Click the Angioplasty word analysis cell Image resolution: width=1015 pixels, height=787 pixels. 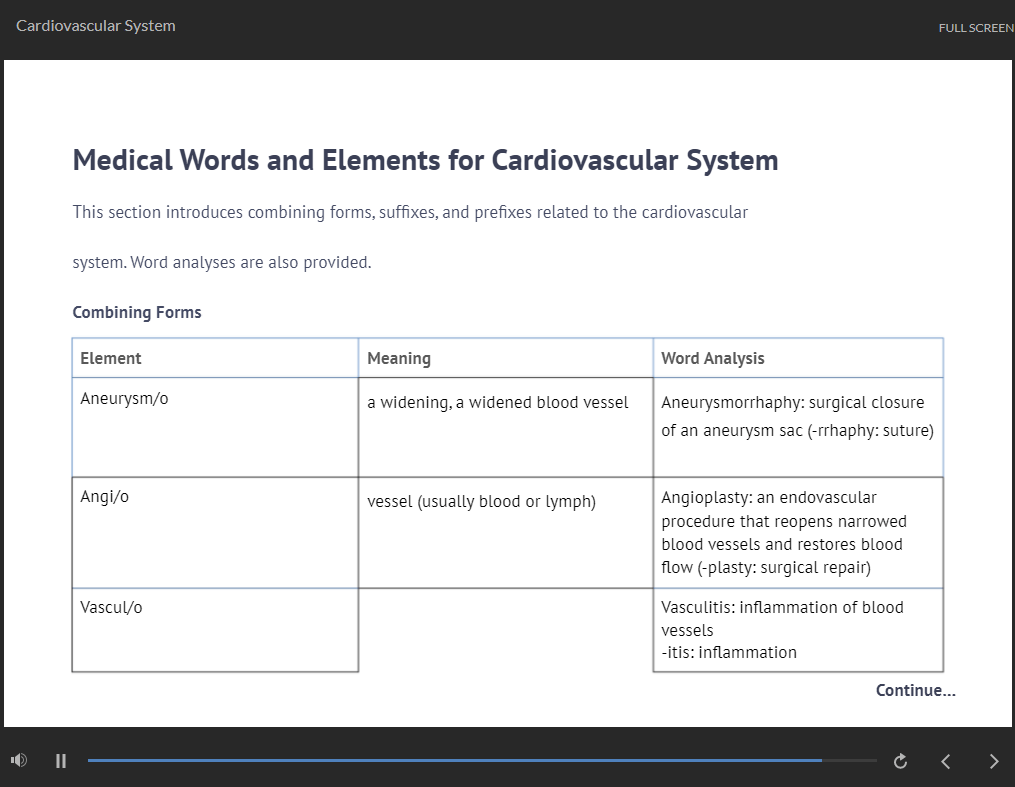click(x=798, y=532)
